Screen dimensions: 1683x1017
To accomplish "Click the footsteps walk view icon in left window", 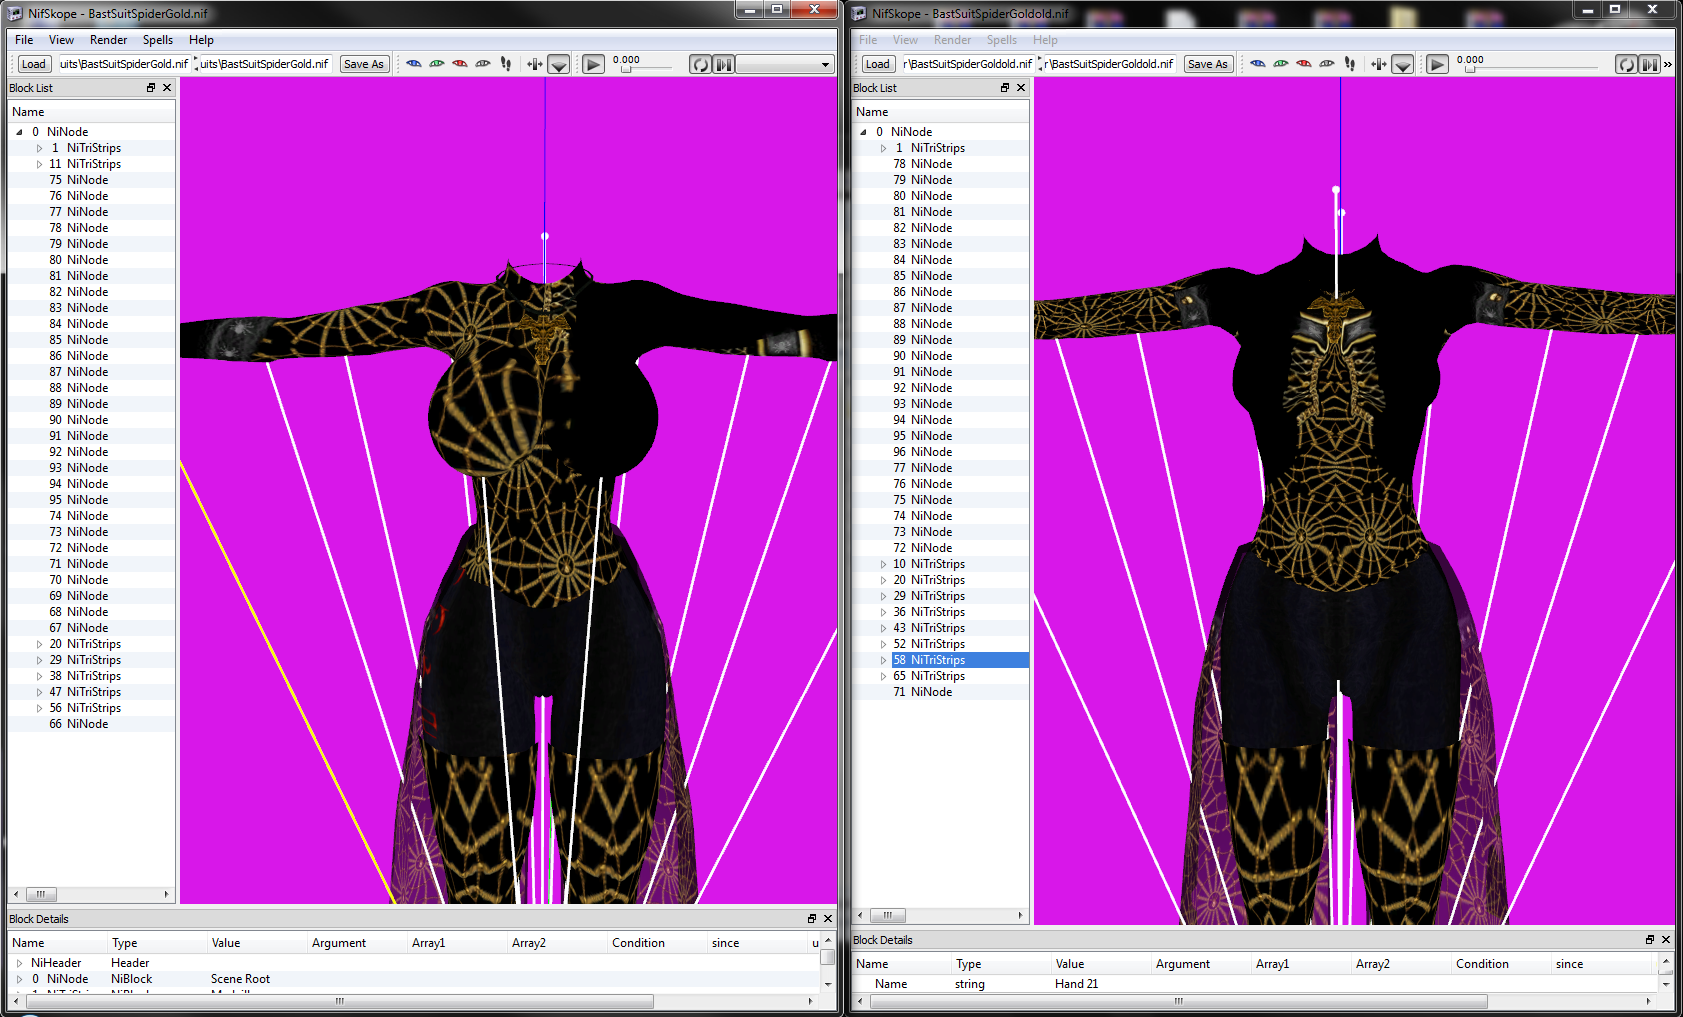I will (x=506, y=64).
